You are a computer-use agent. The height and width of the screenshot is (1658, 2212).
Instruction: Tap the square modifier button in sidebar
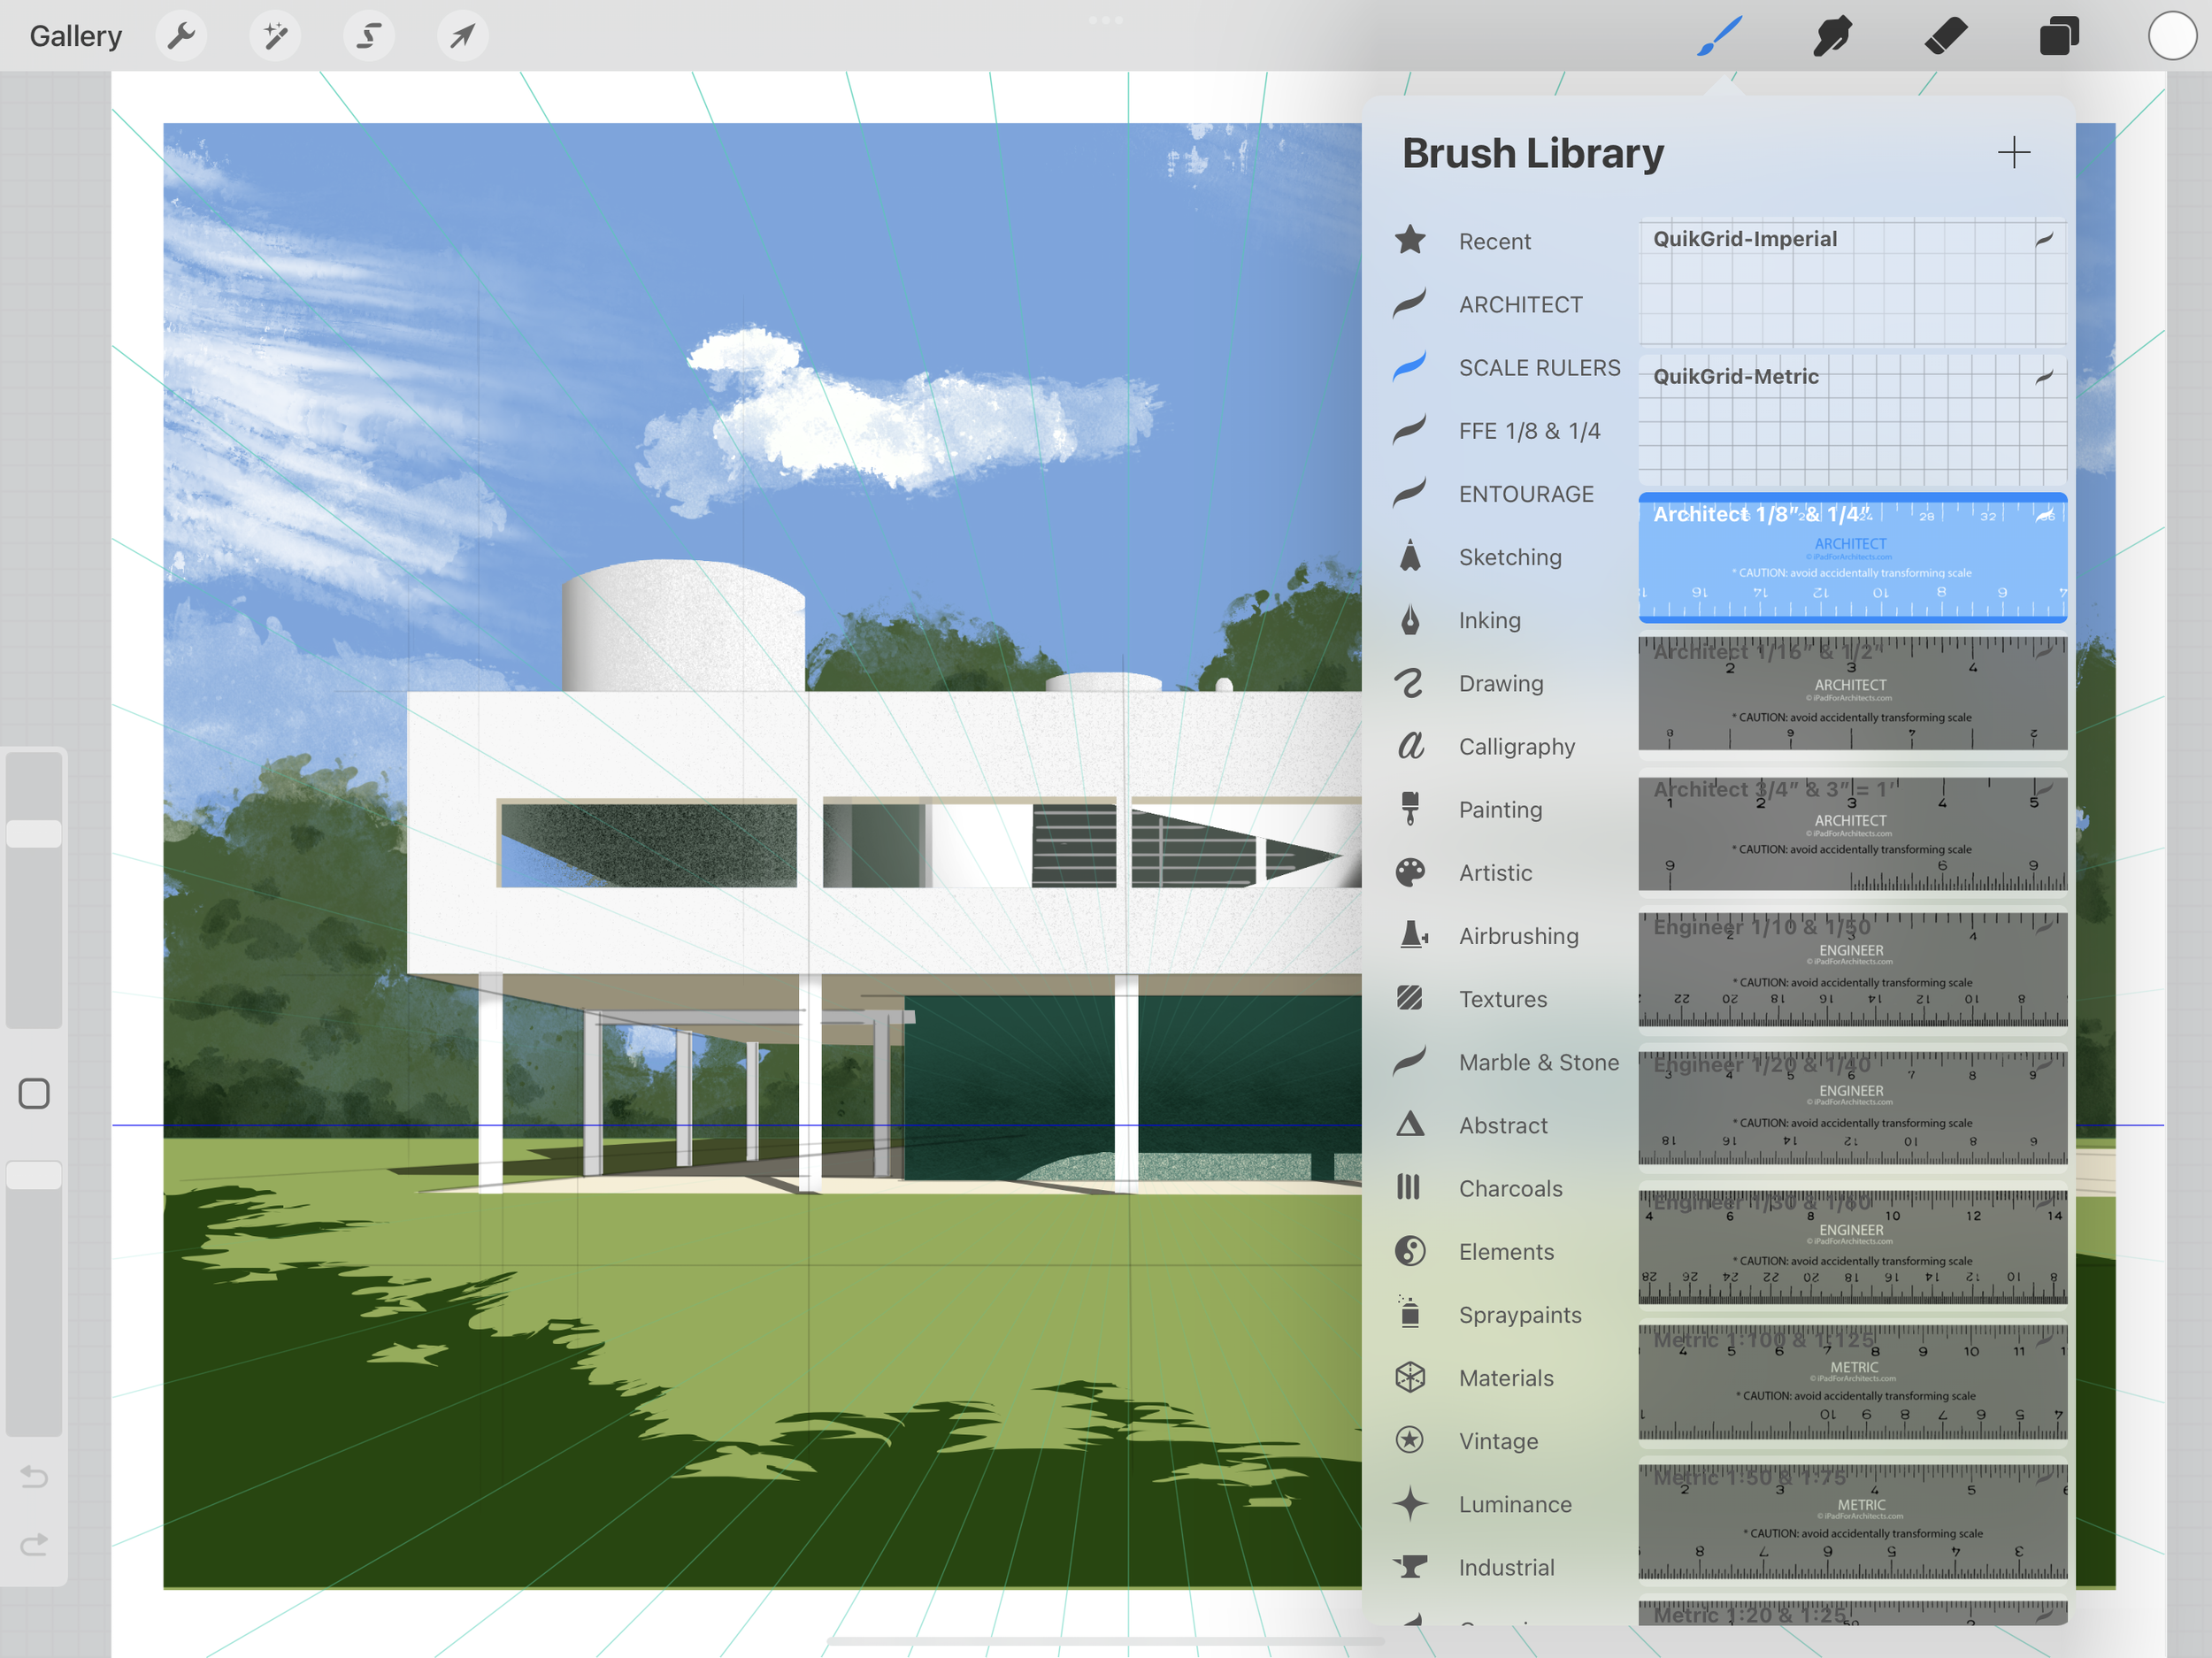pyautogui.click(x=34, y=1094)
